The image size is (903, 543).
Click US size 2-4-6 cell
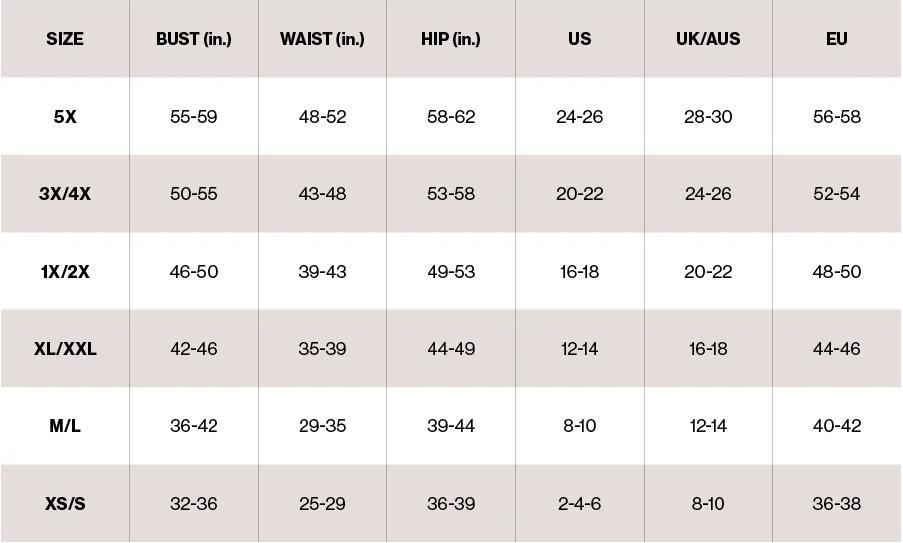click(x=580, y=503)
